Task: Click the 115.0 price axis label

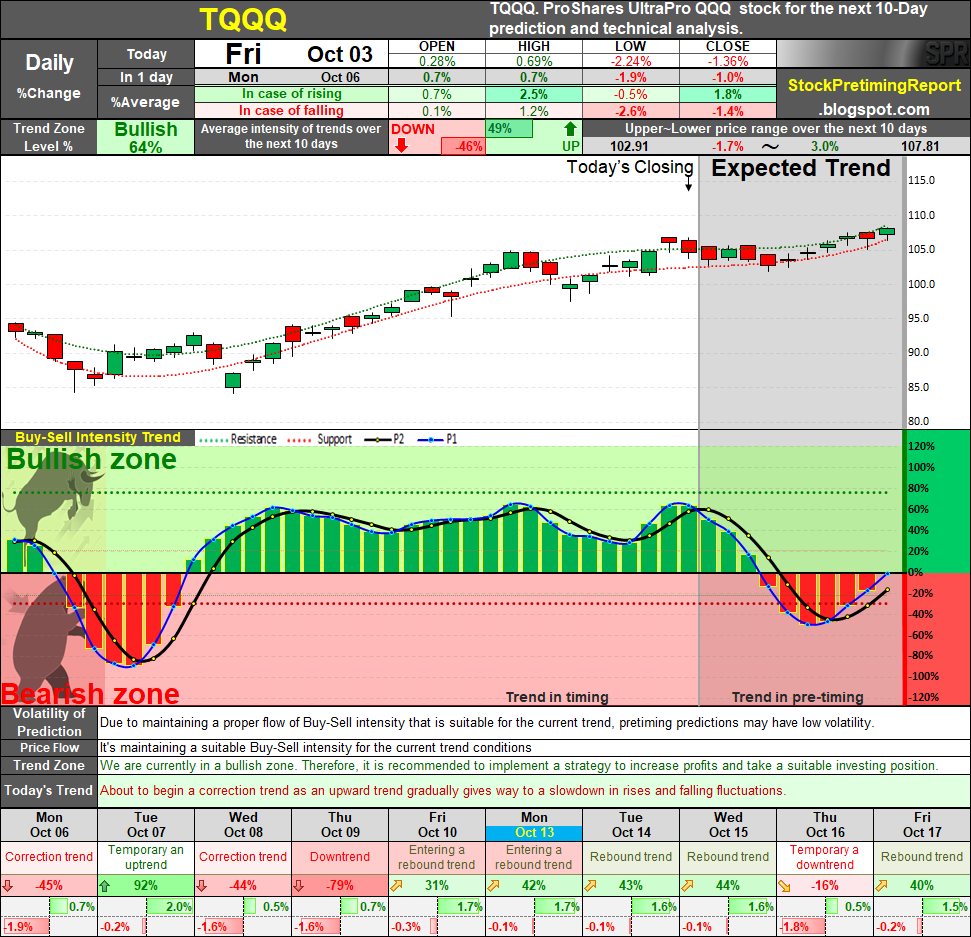Action: (921, 180)
